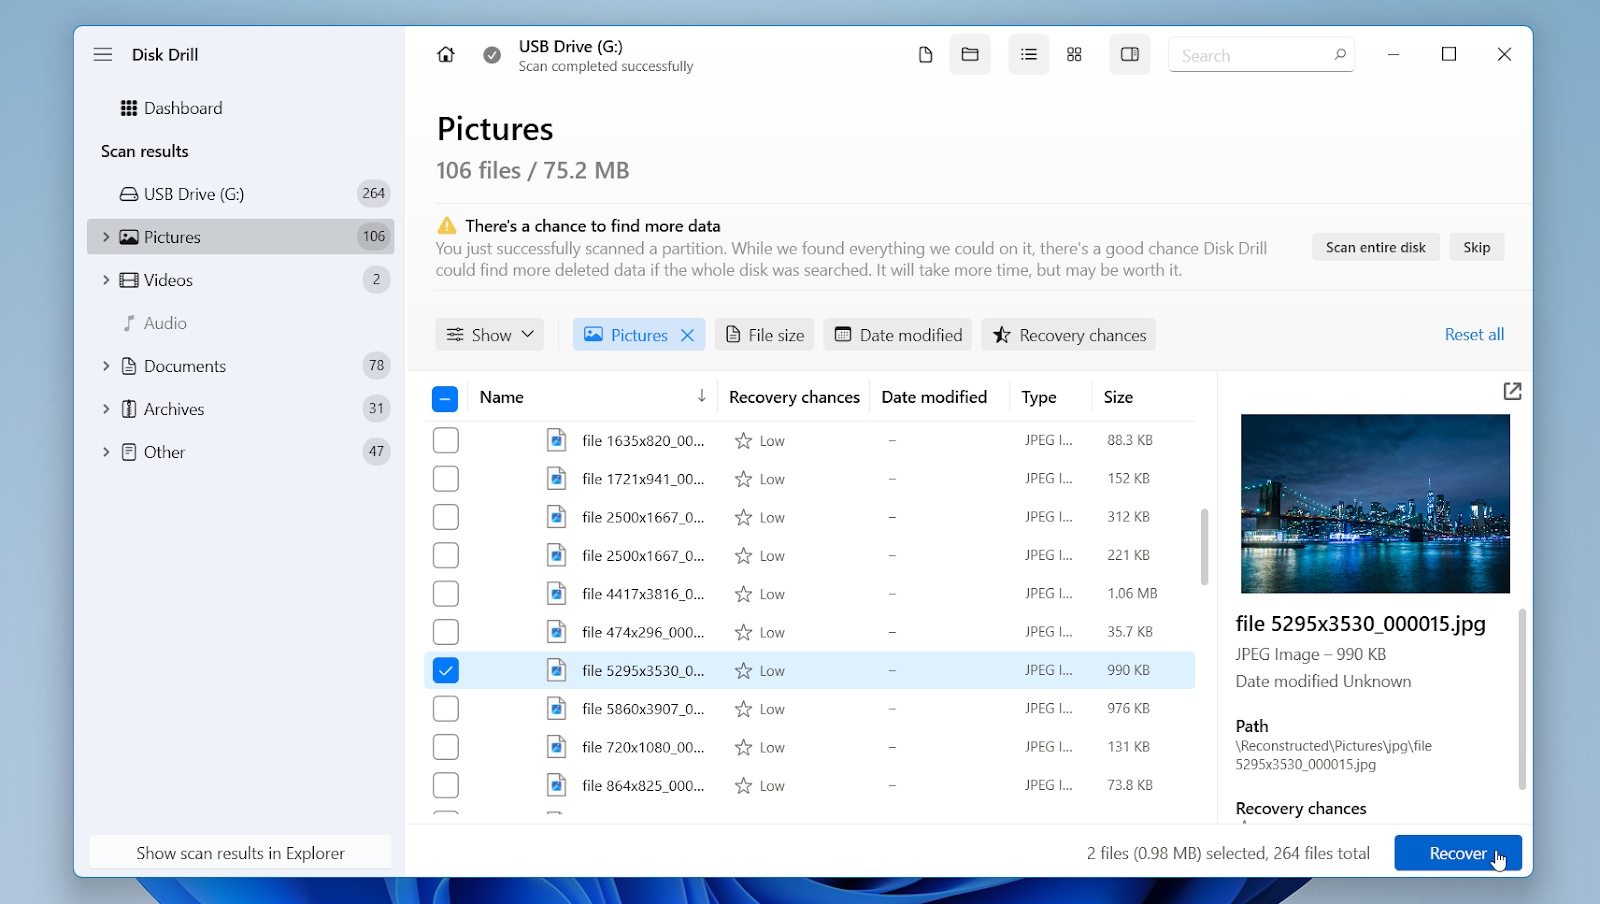The width and height of the screenshot is (1600, 904).
Task: Switch to folder view icon
Action: (x=970, y=55)
